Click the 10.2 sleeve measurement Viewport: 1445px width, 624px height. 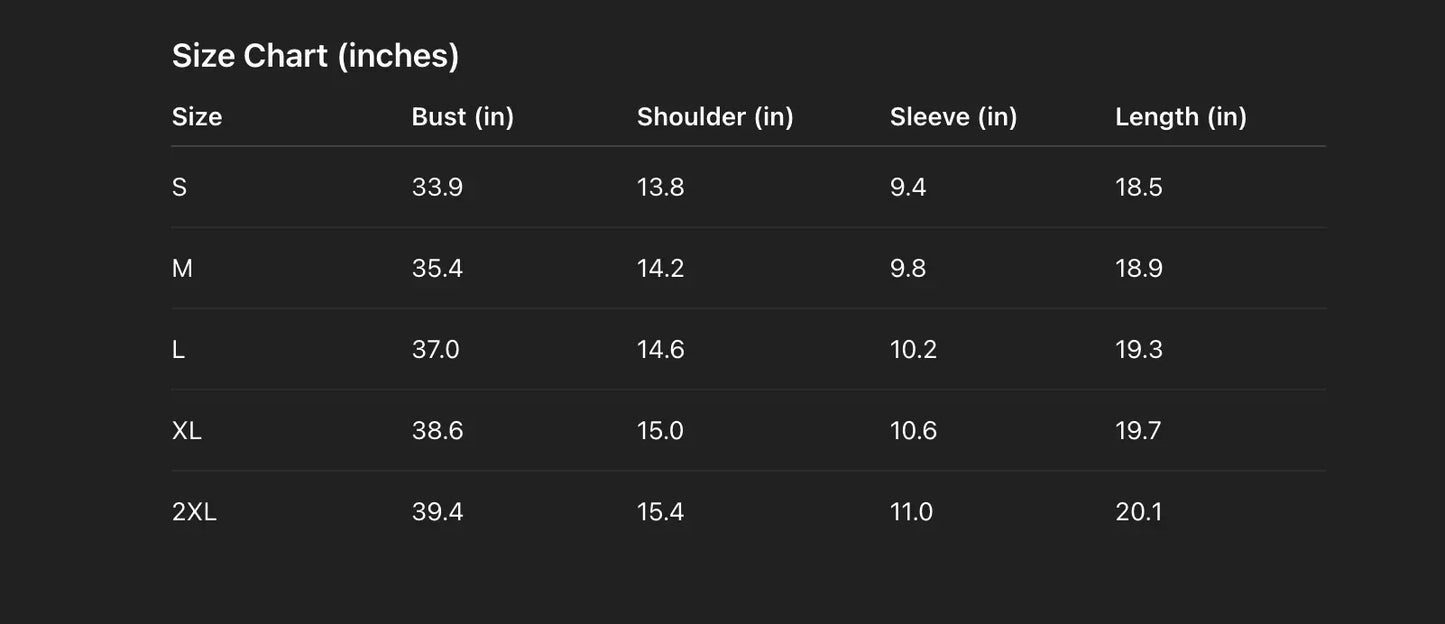tap(913, 349)
